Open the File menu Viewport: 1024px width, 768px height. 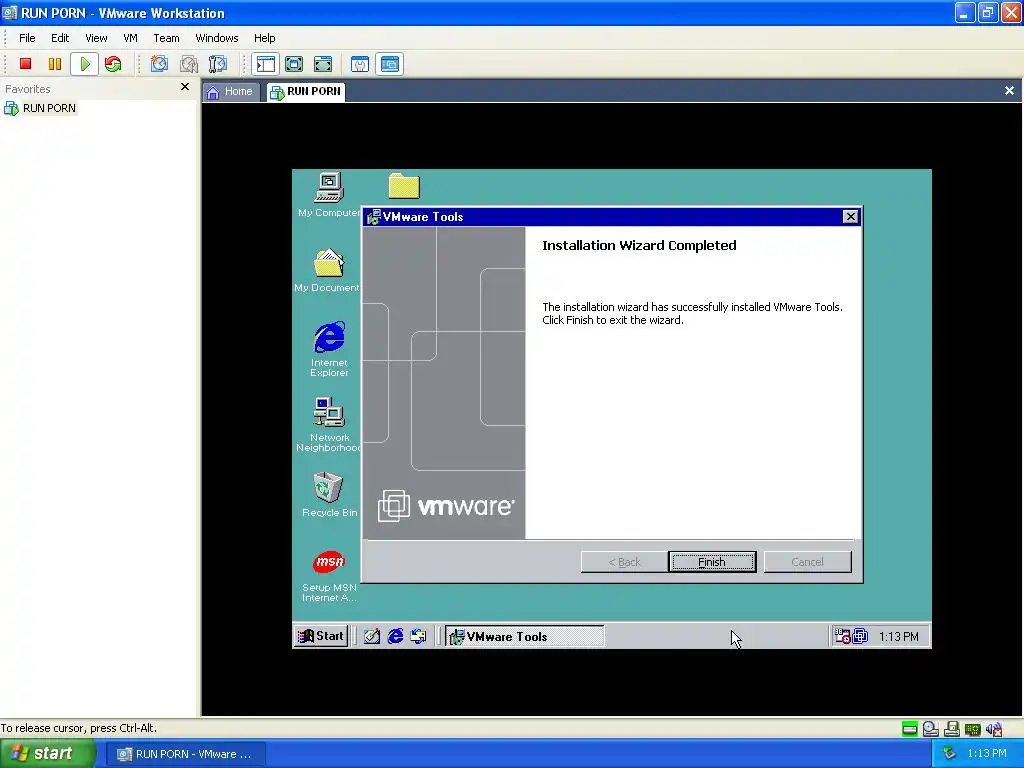(x=27, y=38)
